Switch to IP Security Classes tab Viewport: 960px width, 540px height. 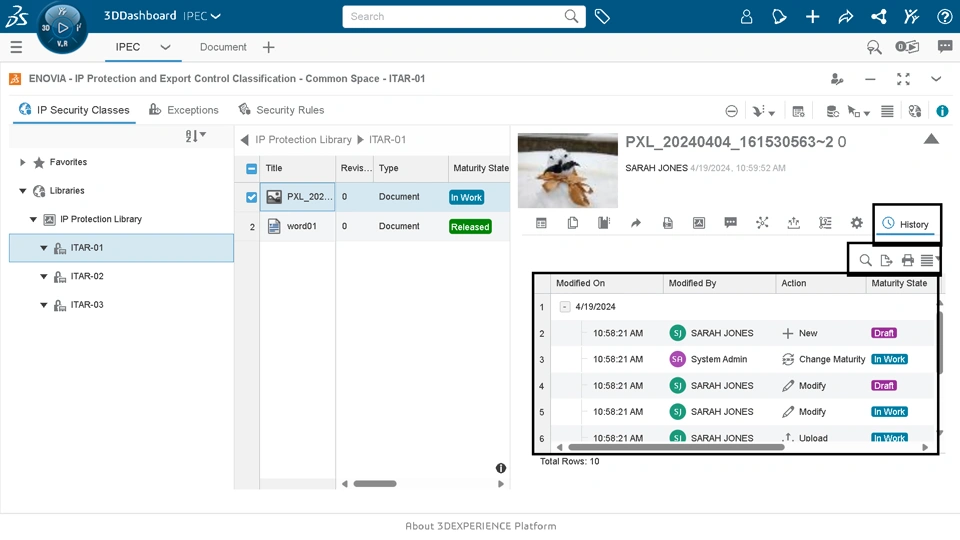pos(74,110)
